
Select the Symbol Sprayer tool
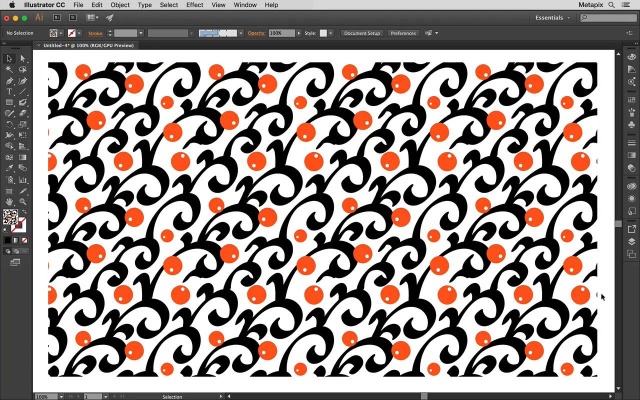tap(9, 180)
